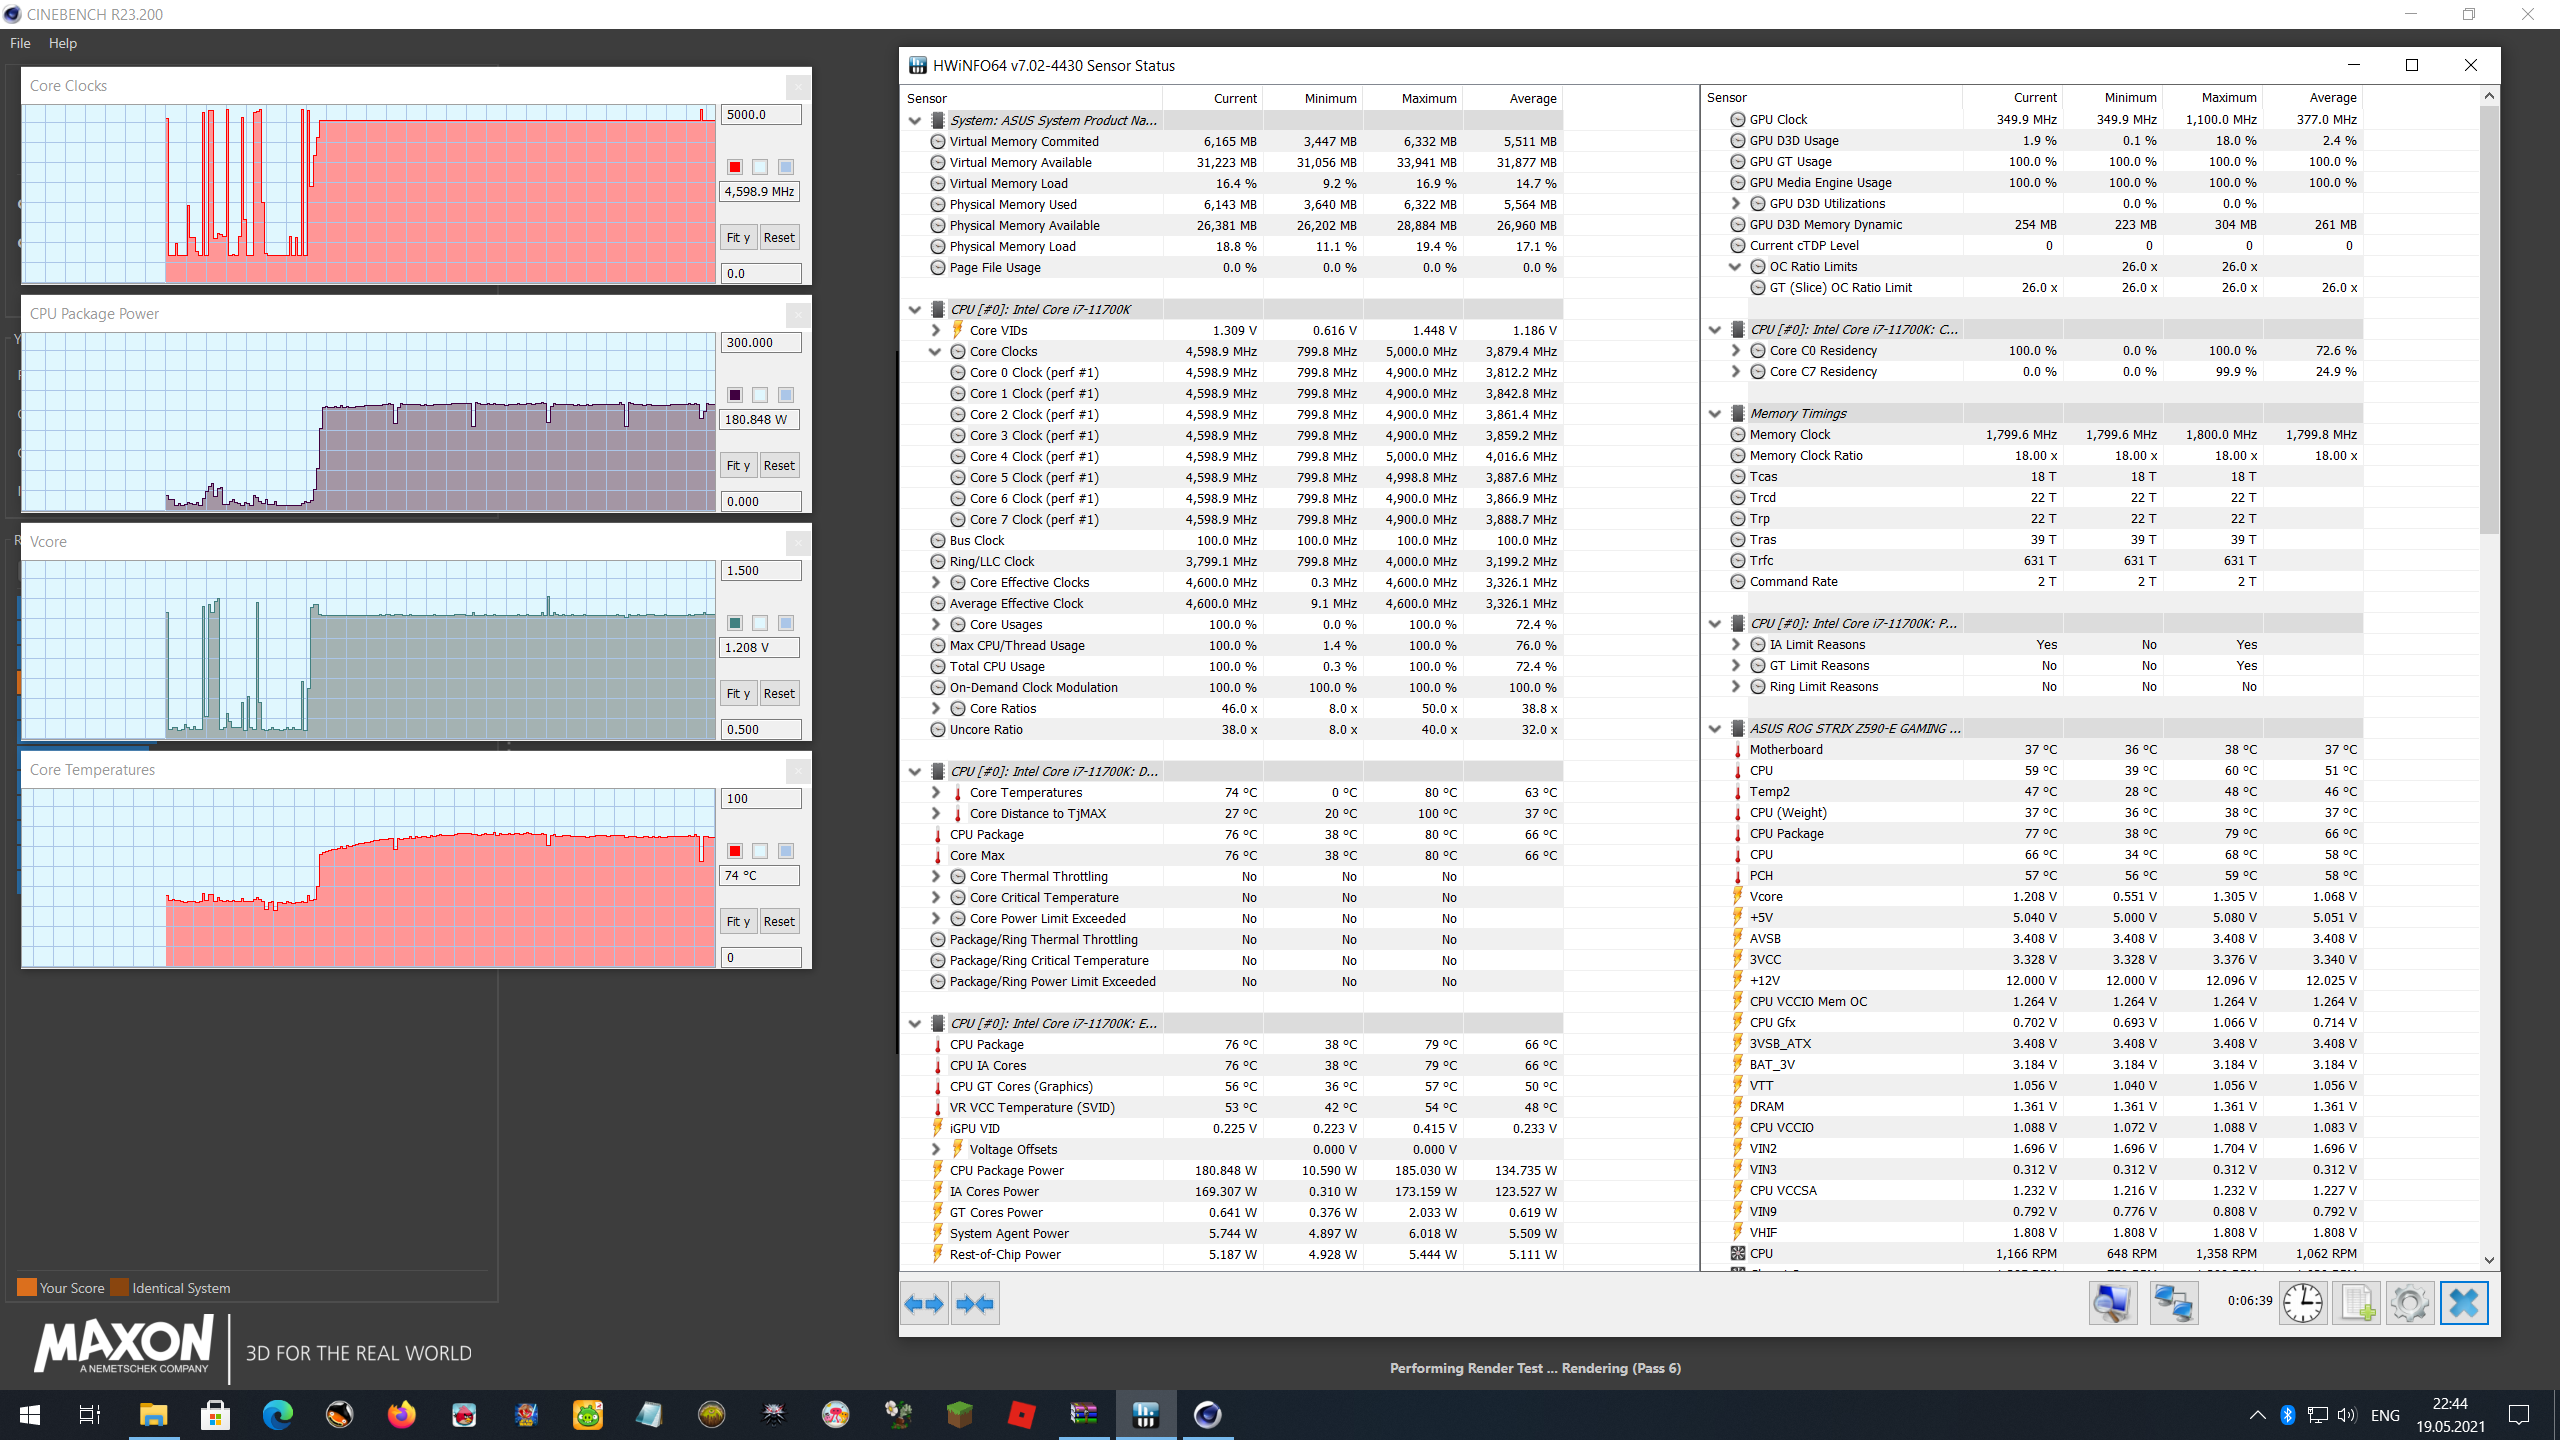Reset elapsed time with the clock icon
The width and height of the screenshot is (2560, 1440).
[2303, 1303]
